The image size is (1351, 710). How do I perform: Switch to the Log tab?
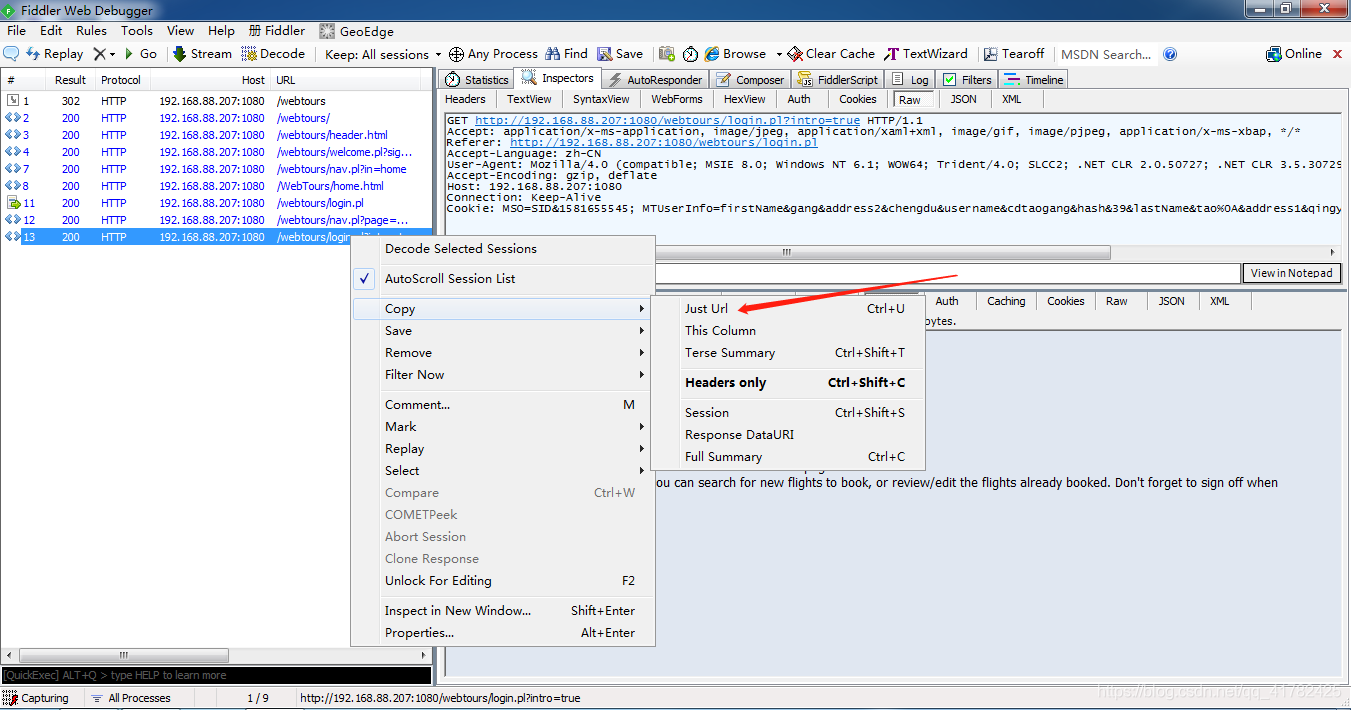point(911,79)
